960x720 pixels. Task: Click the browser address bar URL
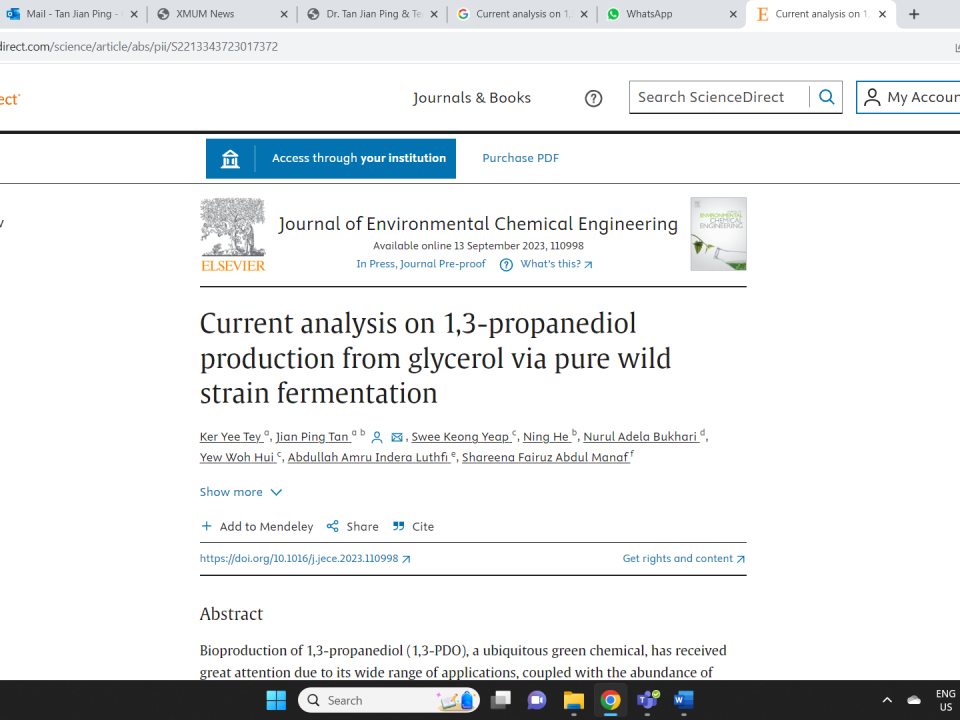pos(139,47)
